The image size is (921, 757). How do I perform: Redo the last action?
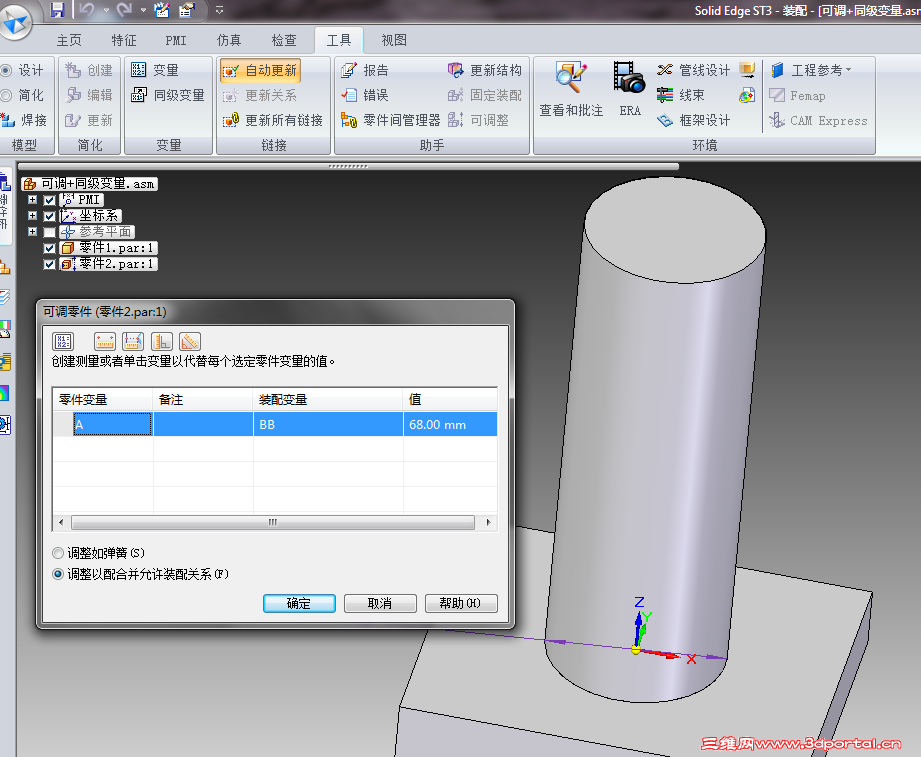[124, 9]
